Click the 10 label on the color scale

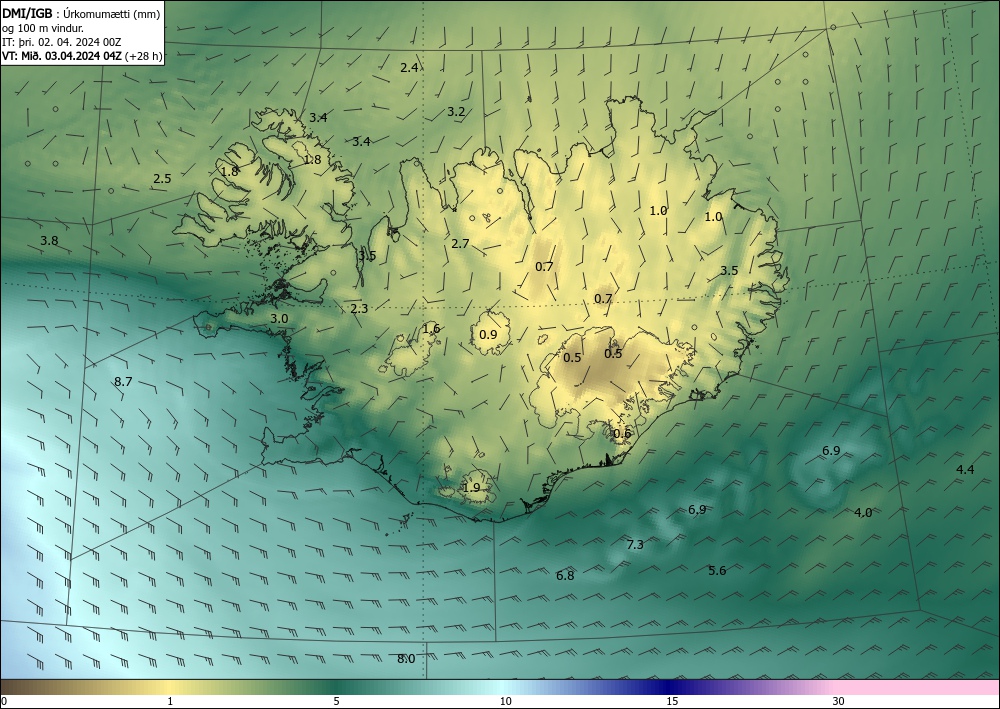click(x=506, y=702)
